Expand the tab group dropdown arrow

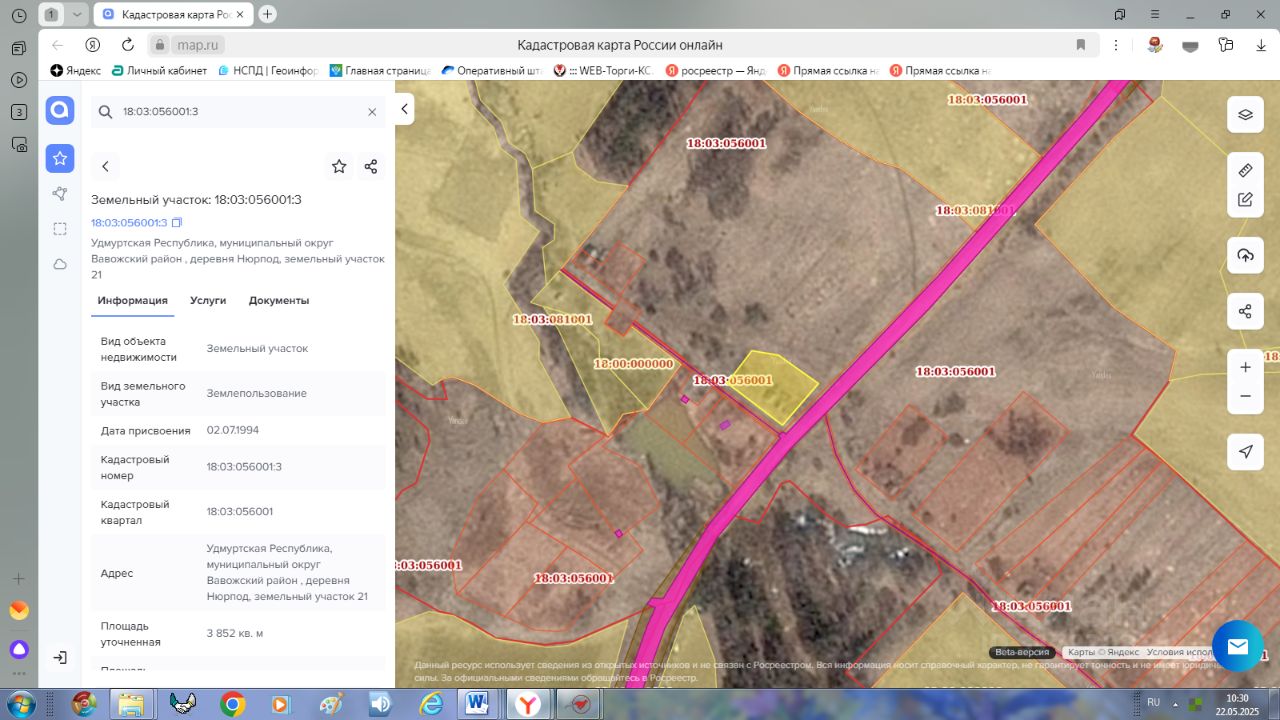click(77, 14)
